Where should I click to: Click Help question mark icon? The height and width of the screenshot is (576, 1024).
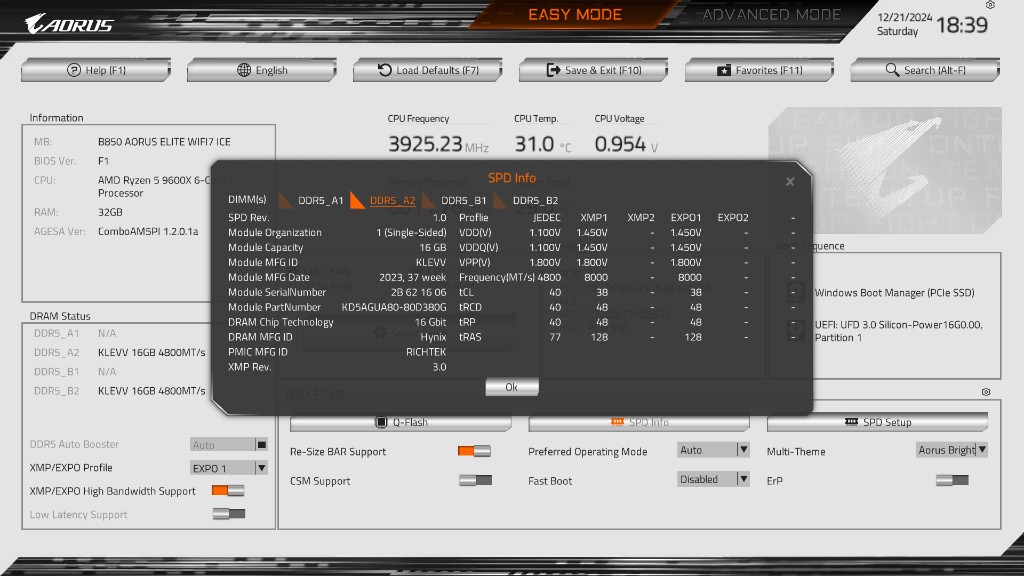tap(74, 70)
